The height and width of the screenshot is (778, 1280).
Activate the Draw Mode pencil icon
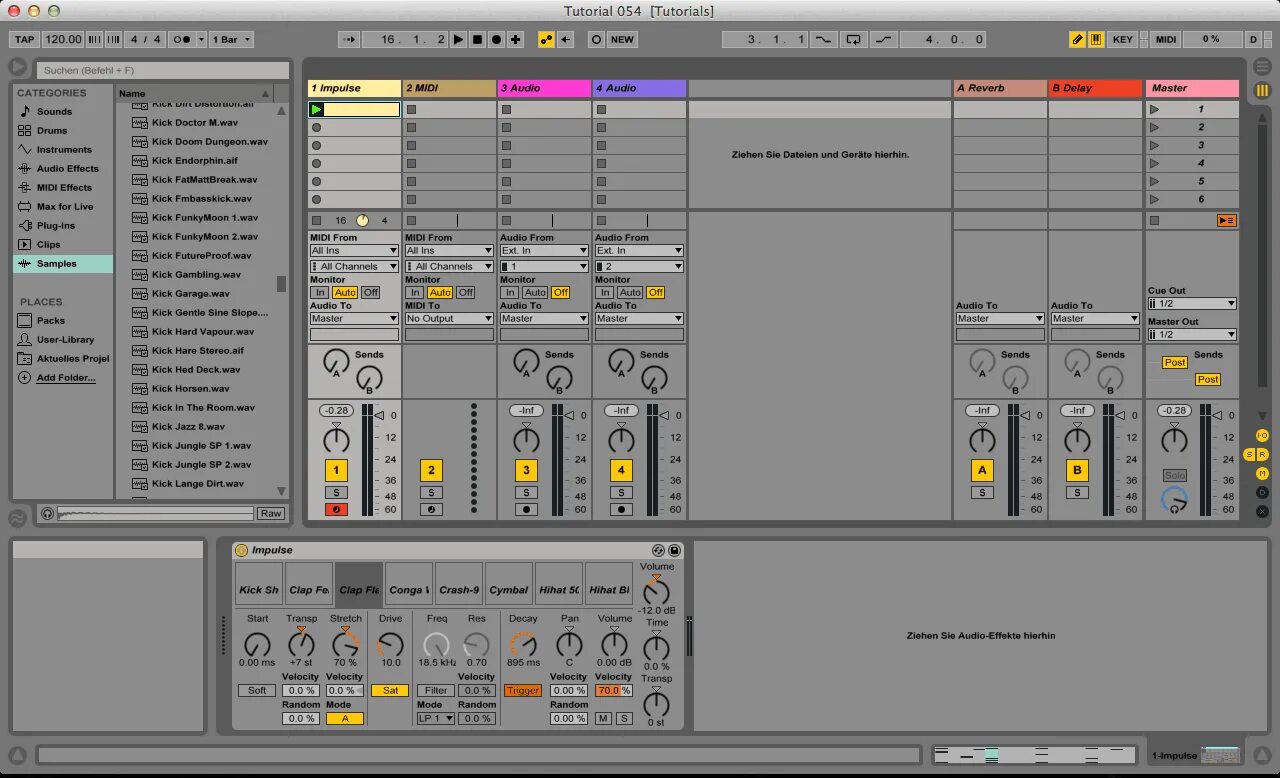[x=1077, y=39]
